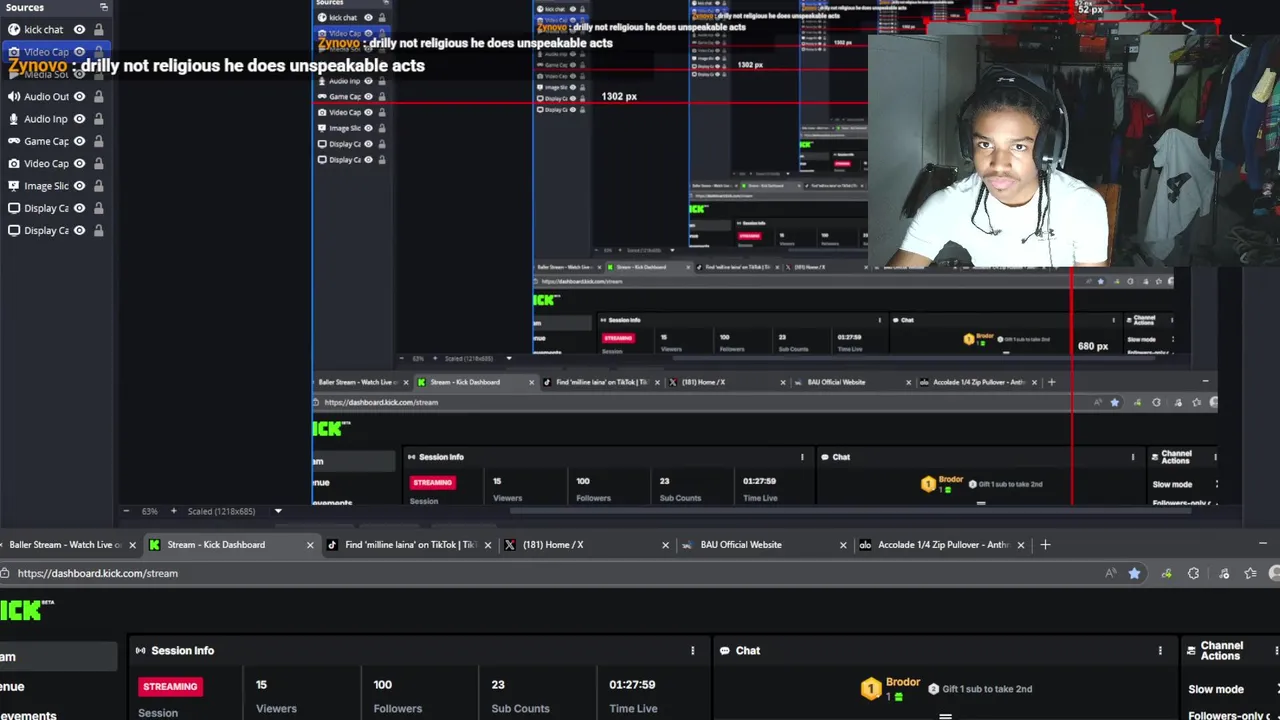Click the 01:27:59 Time Live value

coord(632,685)
